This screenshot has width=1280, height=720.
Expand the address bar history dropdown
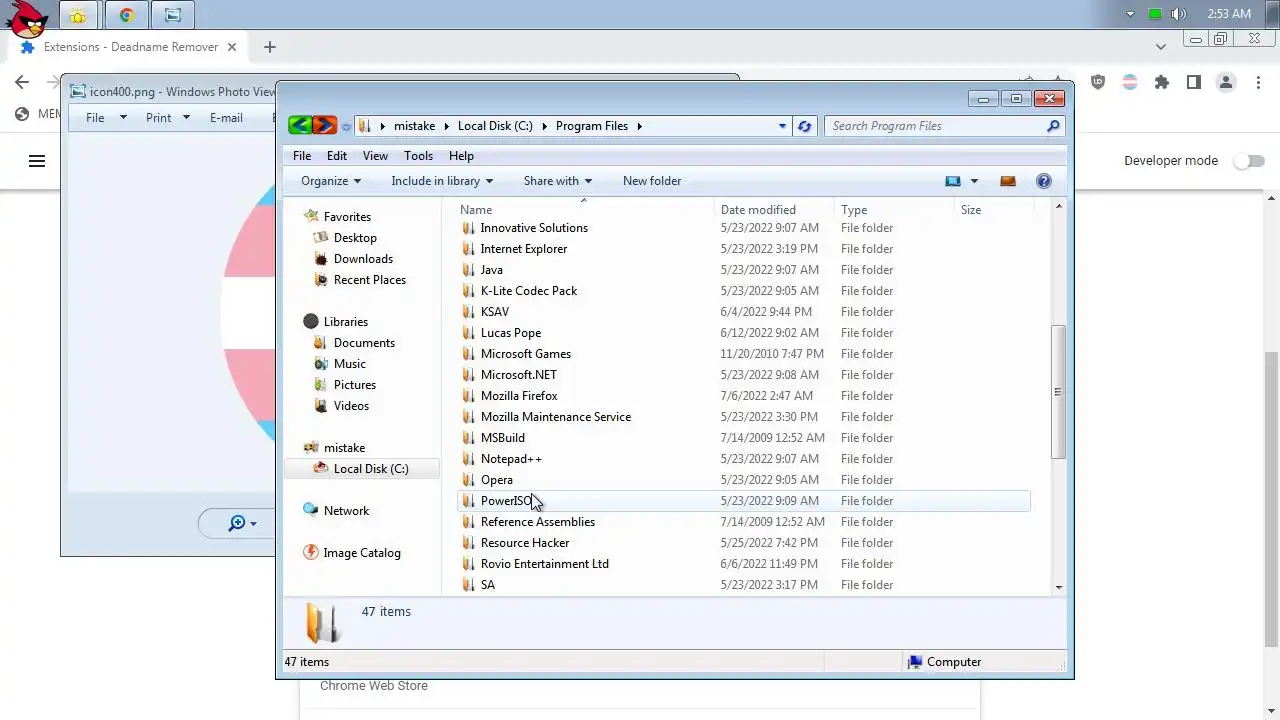pyautogui.click(x=782, y=126)
